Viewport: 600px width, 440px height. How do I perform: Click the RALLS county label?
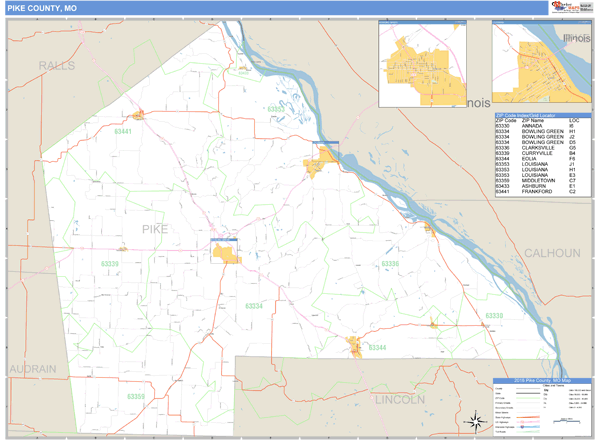[57, 65]
